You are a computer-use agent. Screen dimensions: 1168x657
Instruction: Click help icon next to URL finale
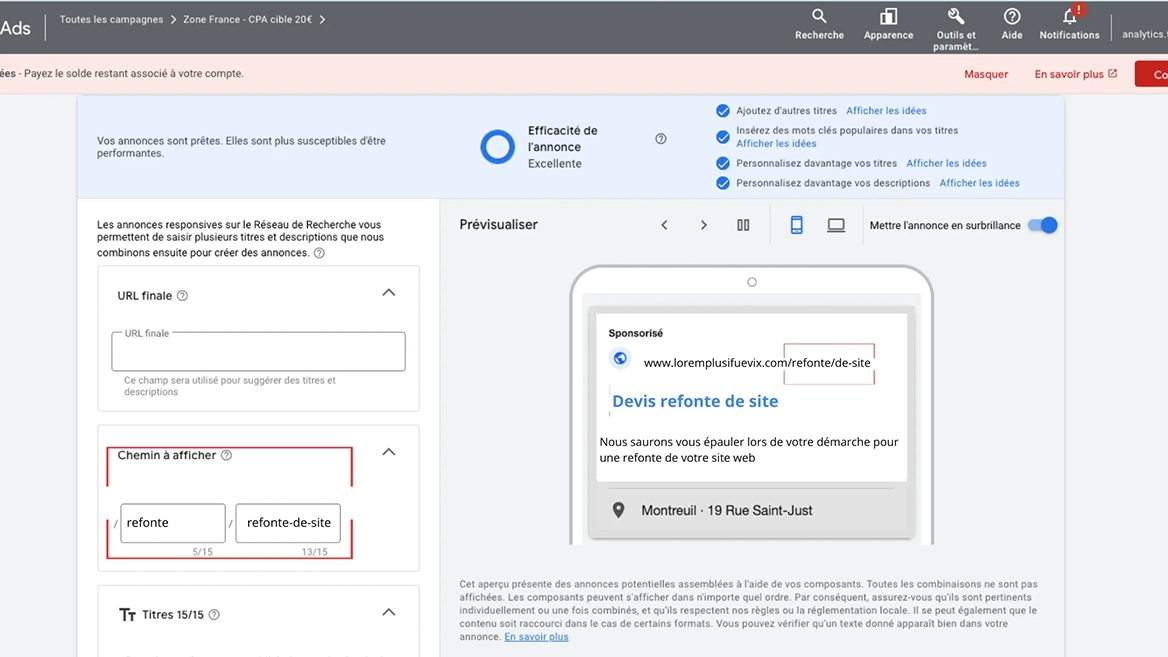point(182,296)
